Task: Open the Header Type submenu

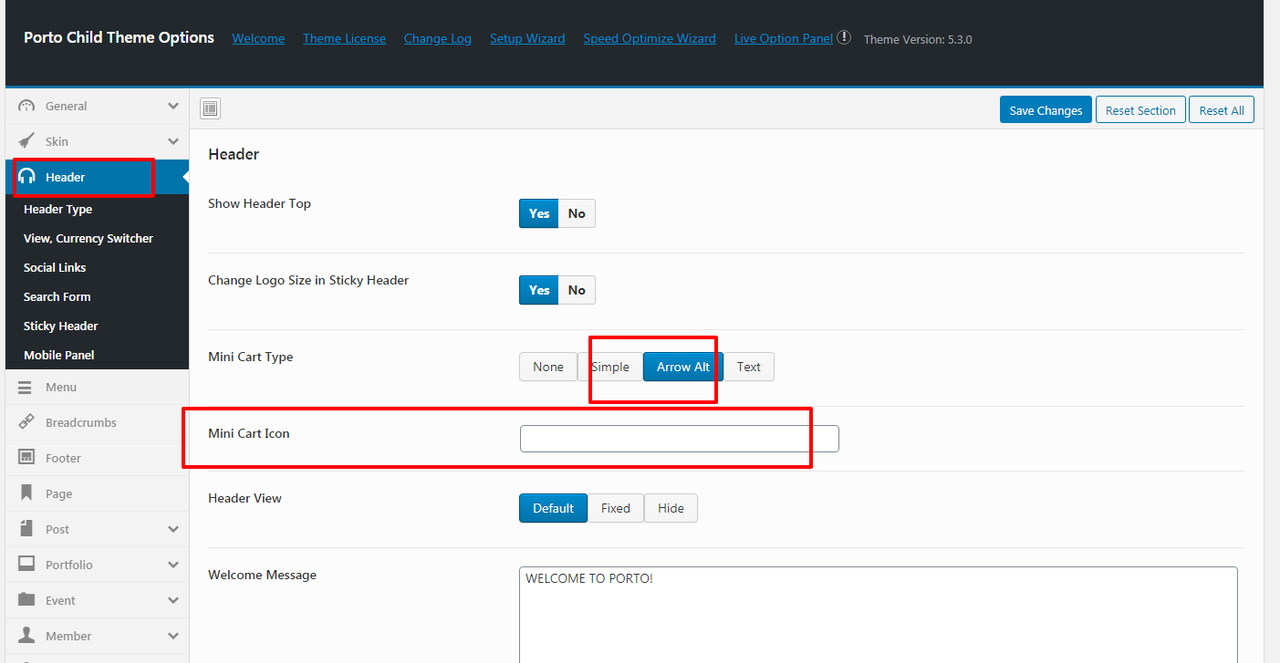Action: pyautogui.click(x=58, y=209)
